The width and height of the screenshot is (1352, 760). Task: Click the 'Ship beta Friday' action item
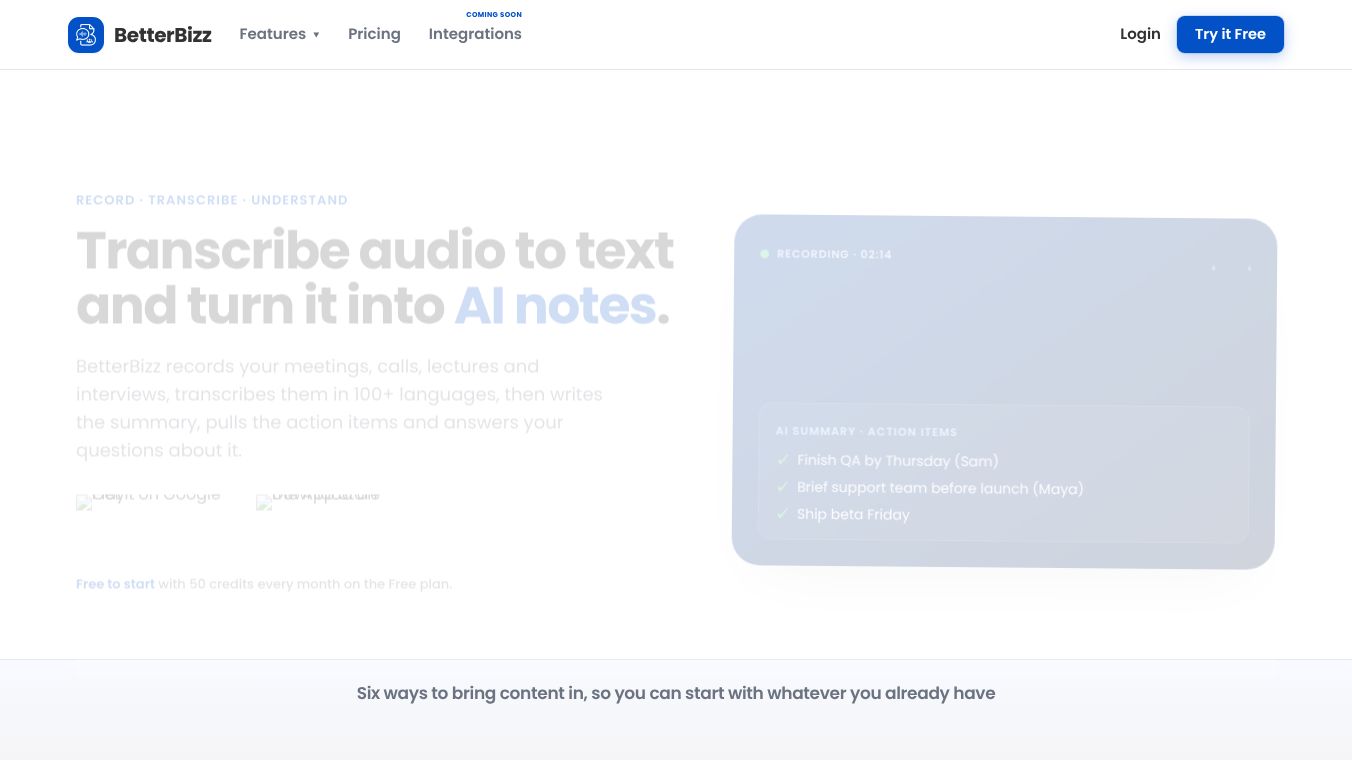853,514
